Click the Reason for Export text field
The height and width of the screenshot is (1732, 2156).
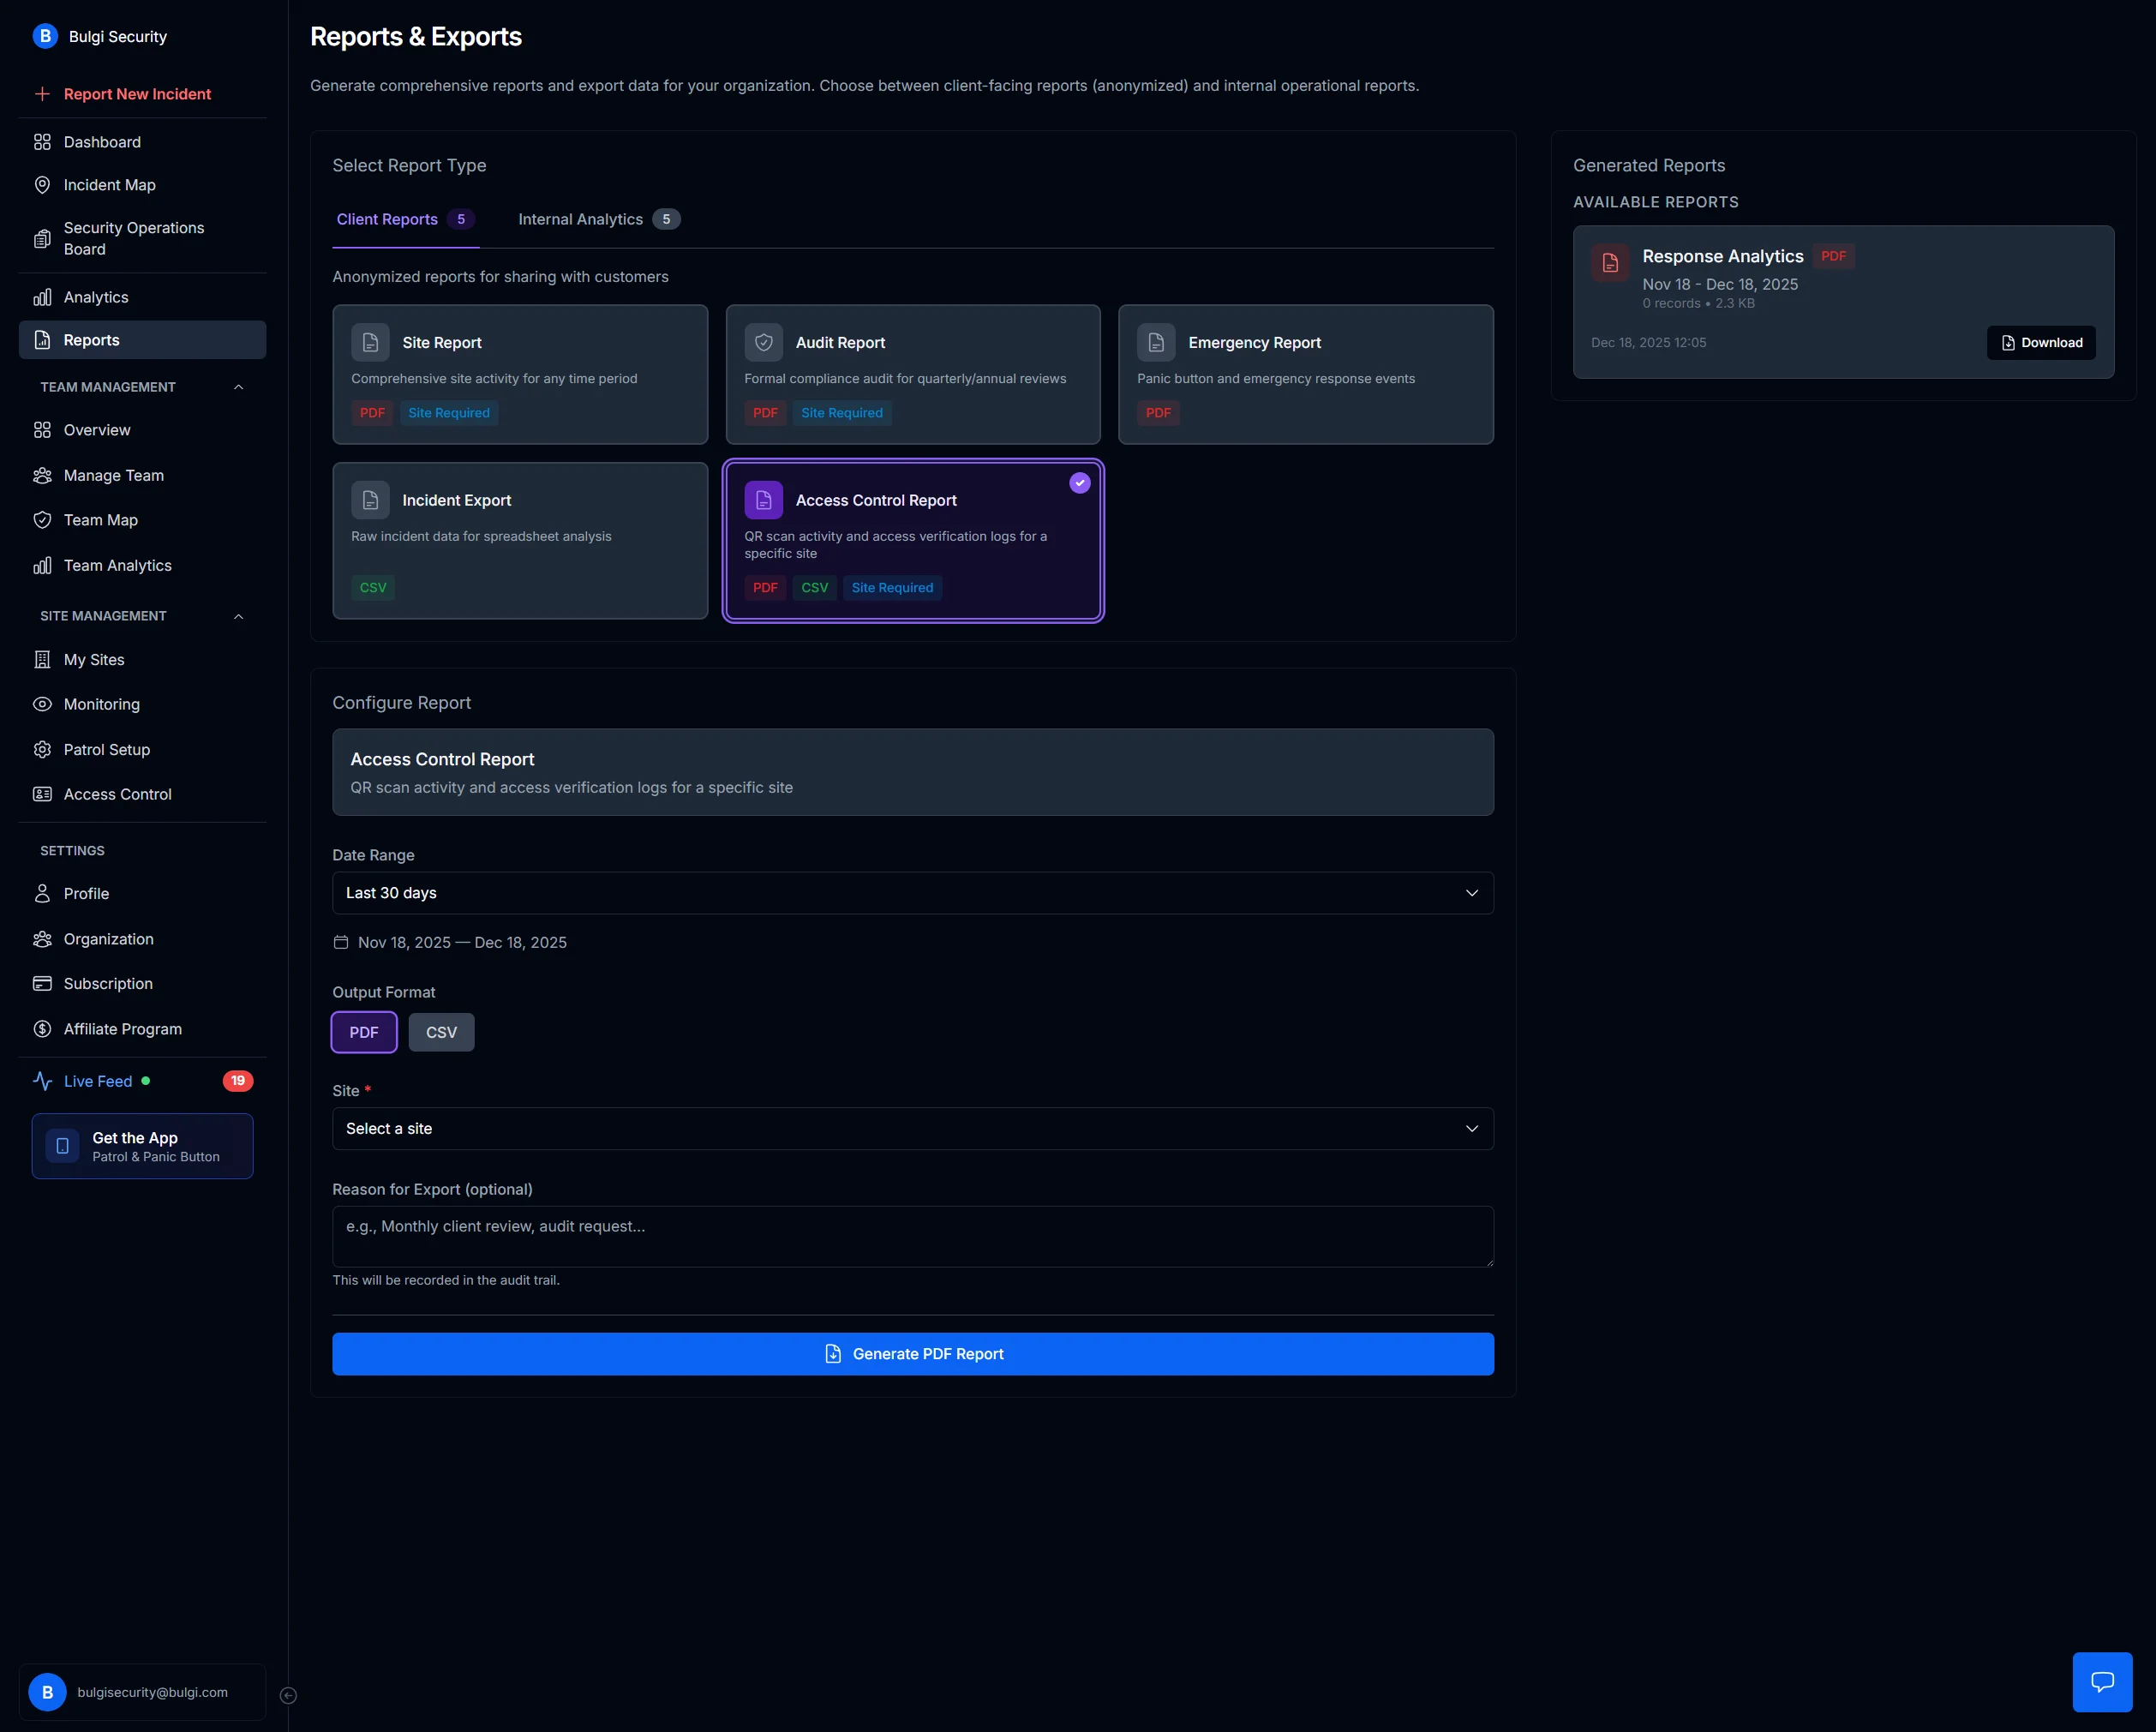pos(912,1236)
